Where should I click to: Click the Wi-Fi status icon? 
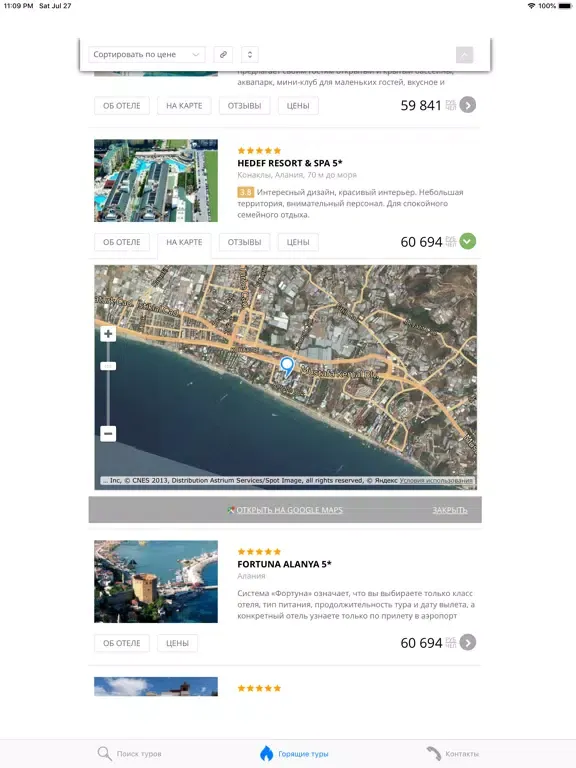(x=531, y=6)
